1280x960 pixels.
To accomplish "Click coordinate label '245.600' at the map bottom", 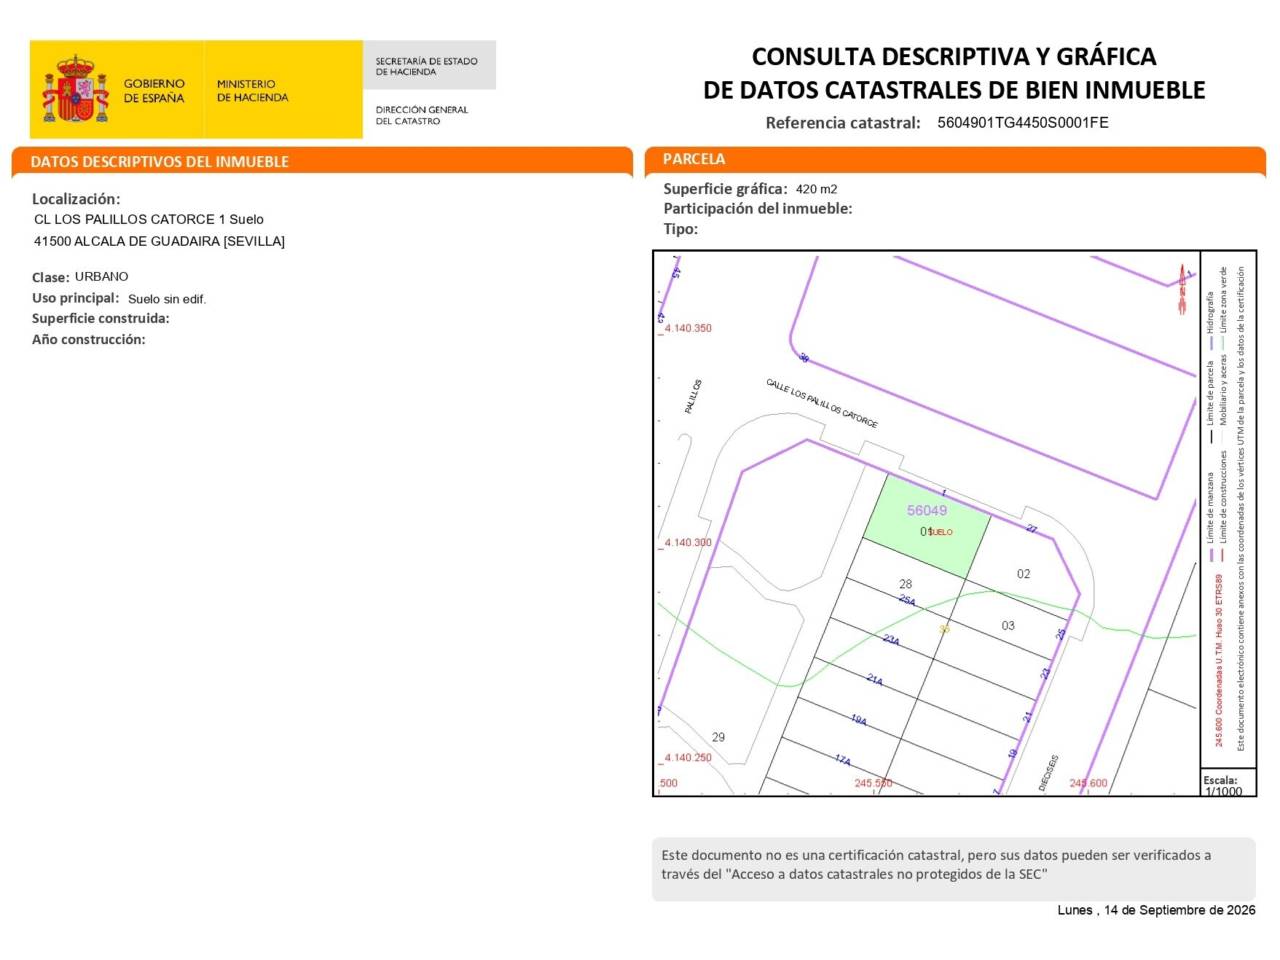I will pos(1088,783).
